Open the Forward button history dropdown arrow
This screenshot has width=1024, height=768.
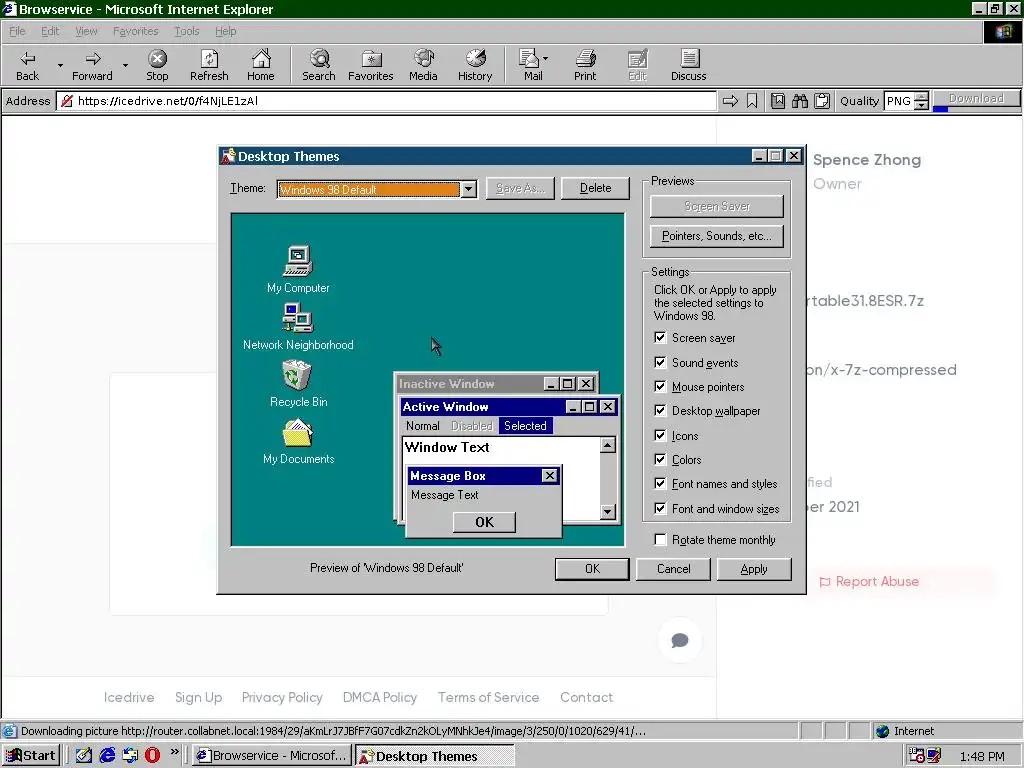pos(125,65)
